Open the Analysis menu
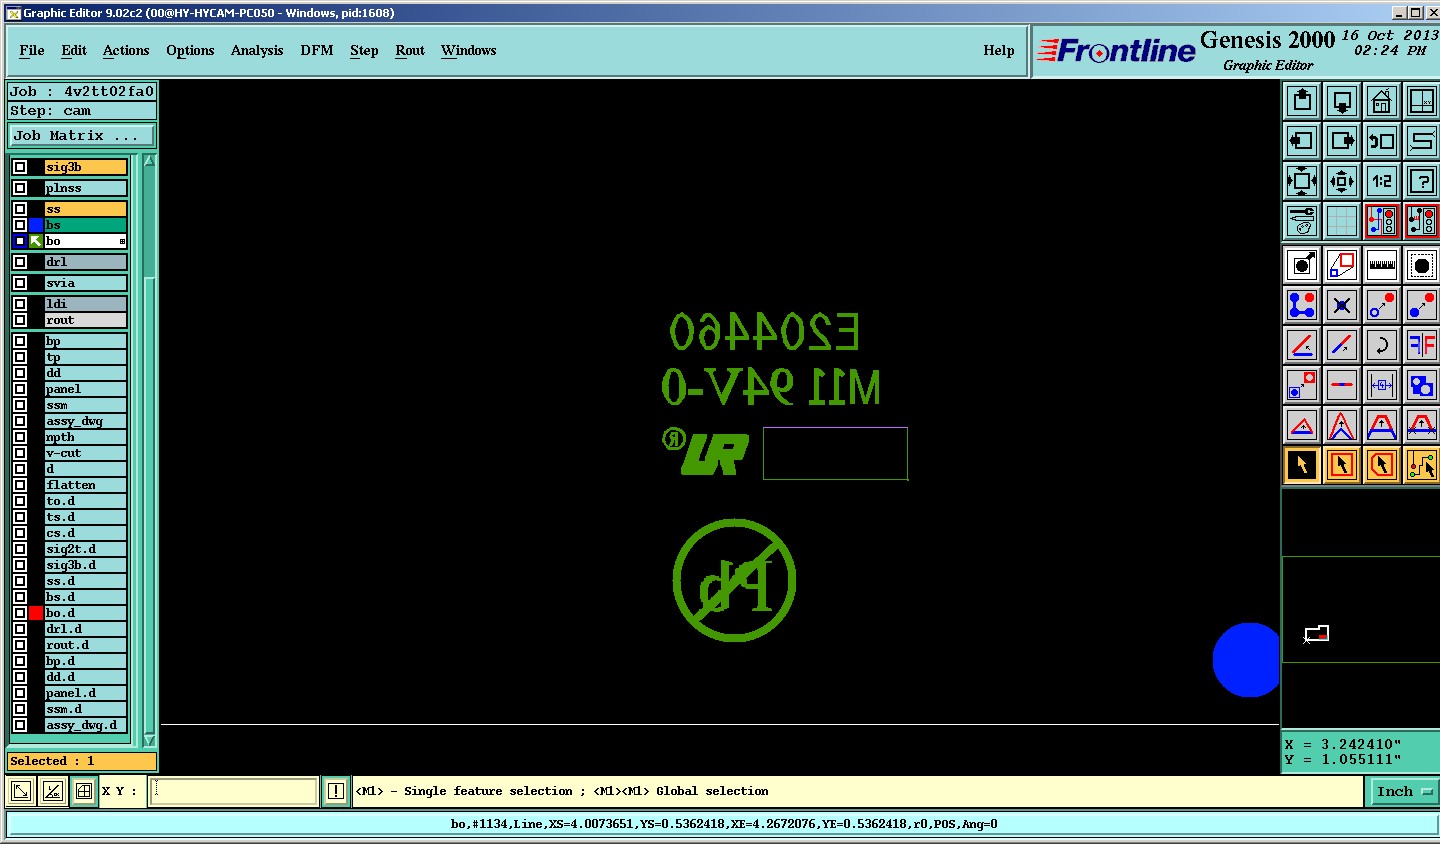1440x844 pixels. coord(257,50)
